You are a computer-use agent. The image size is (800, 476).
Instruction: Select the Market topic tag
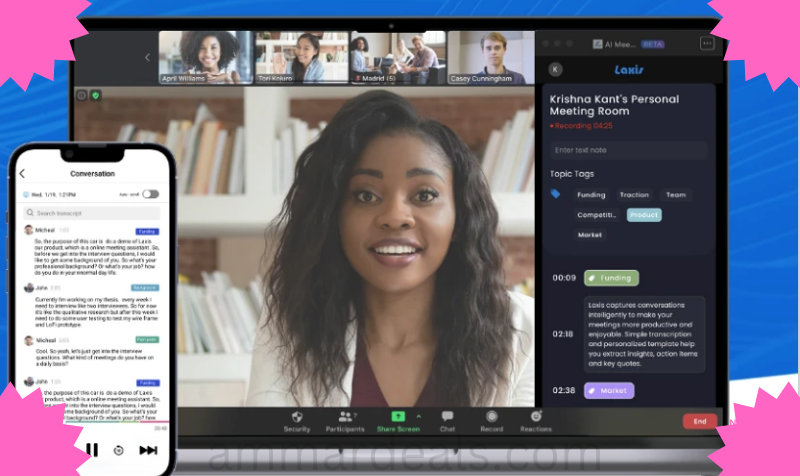[590, 235]
